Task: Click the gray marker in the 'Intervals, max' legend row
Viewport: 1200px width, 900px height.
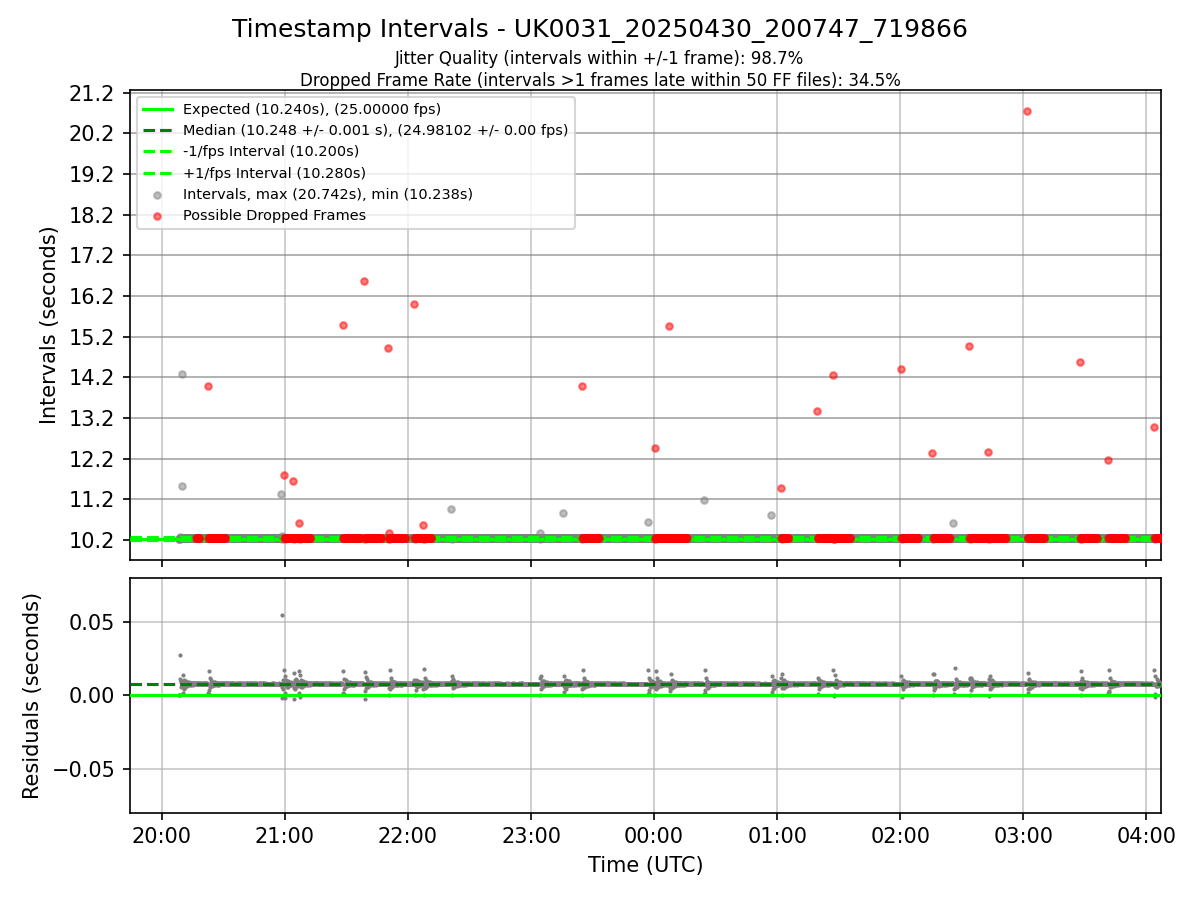Action: 157,195
